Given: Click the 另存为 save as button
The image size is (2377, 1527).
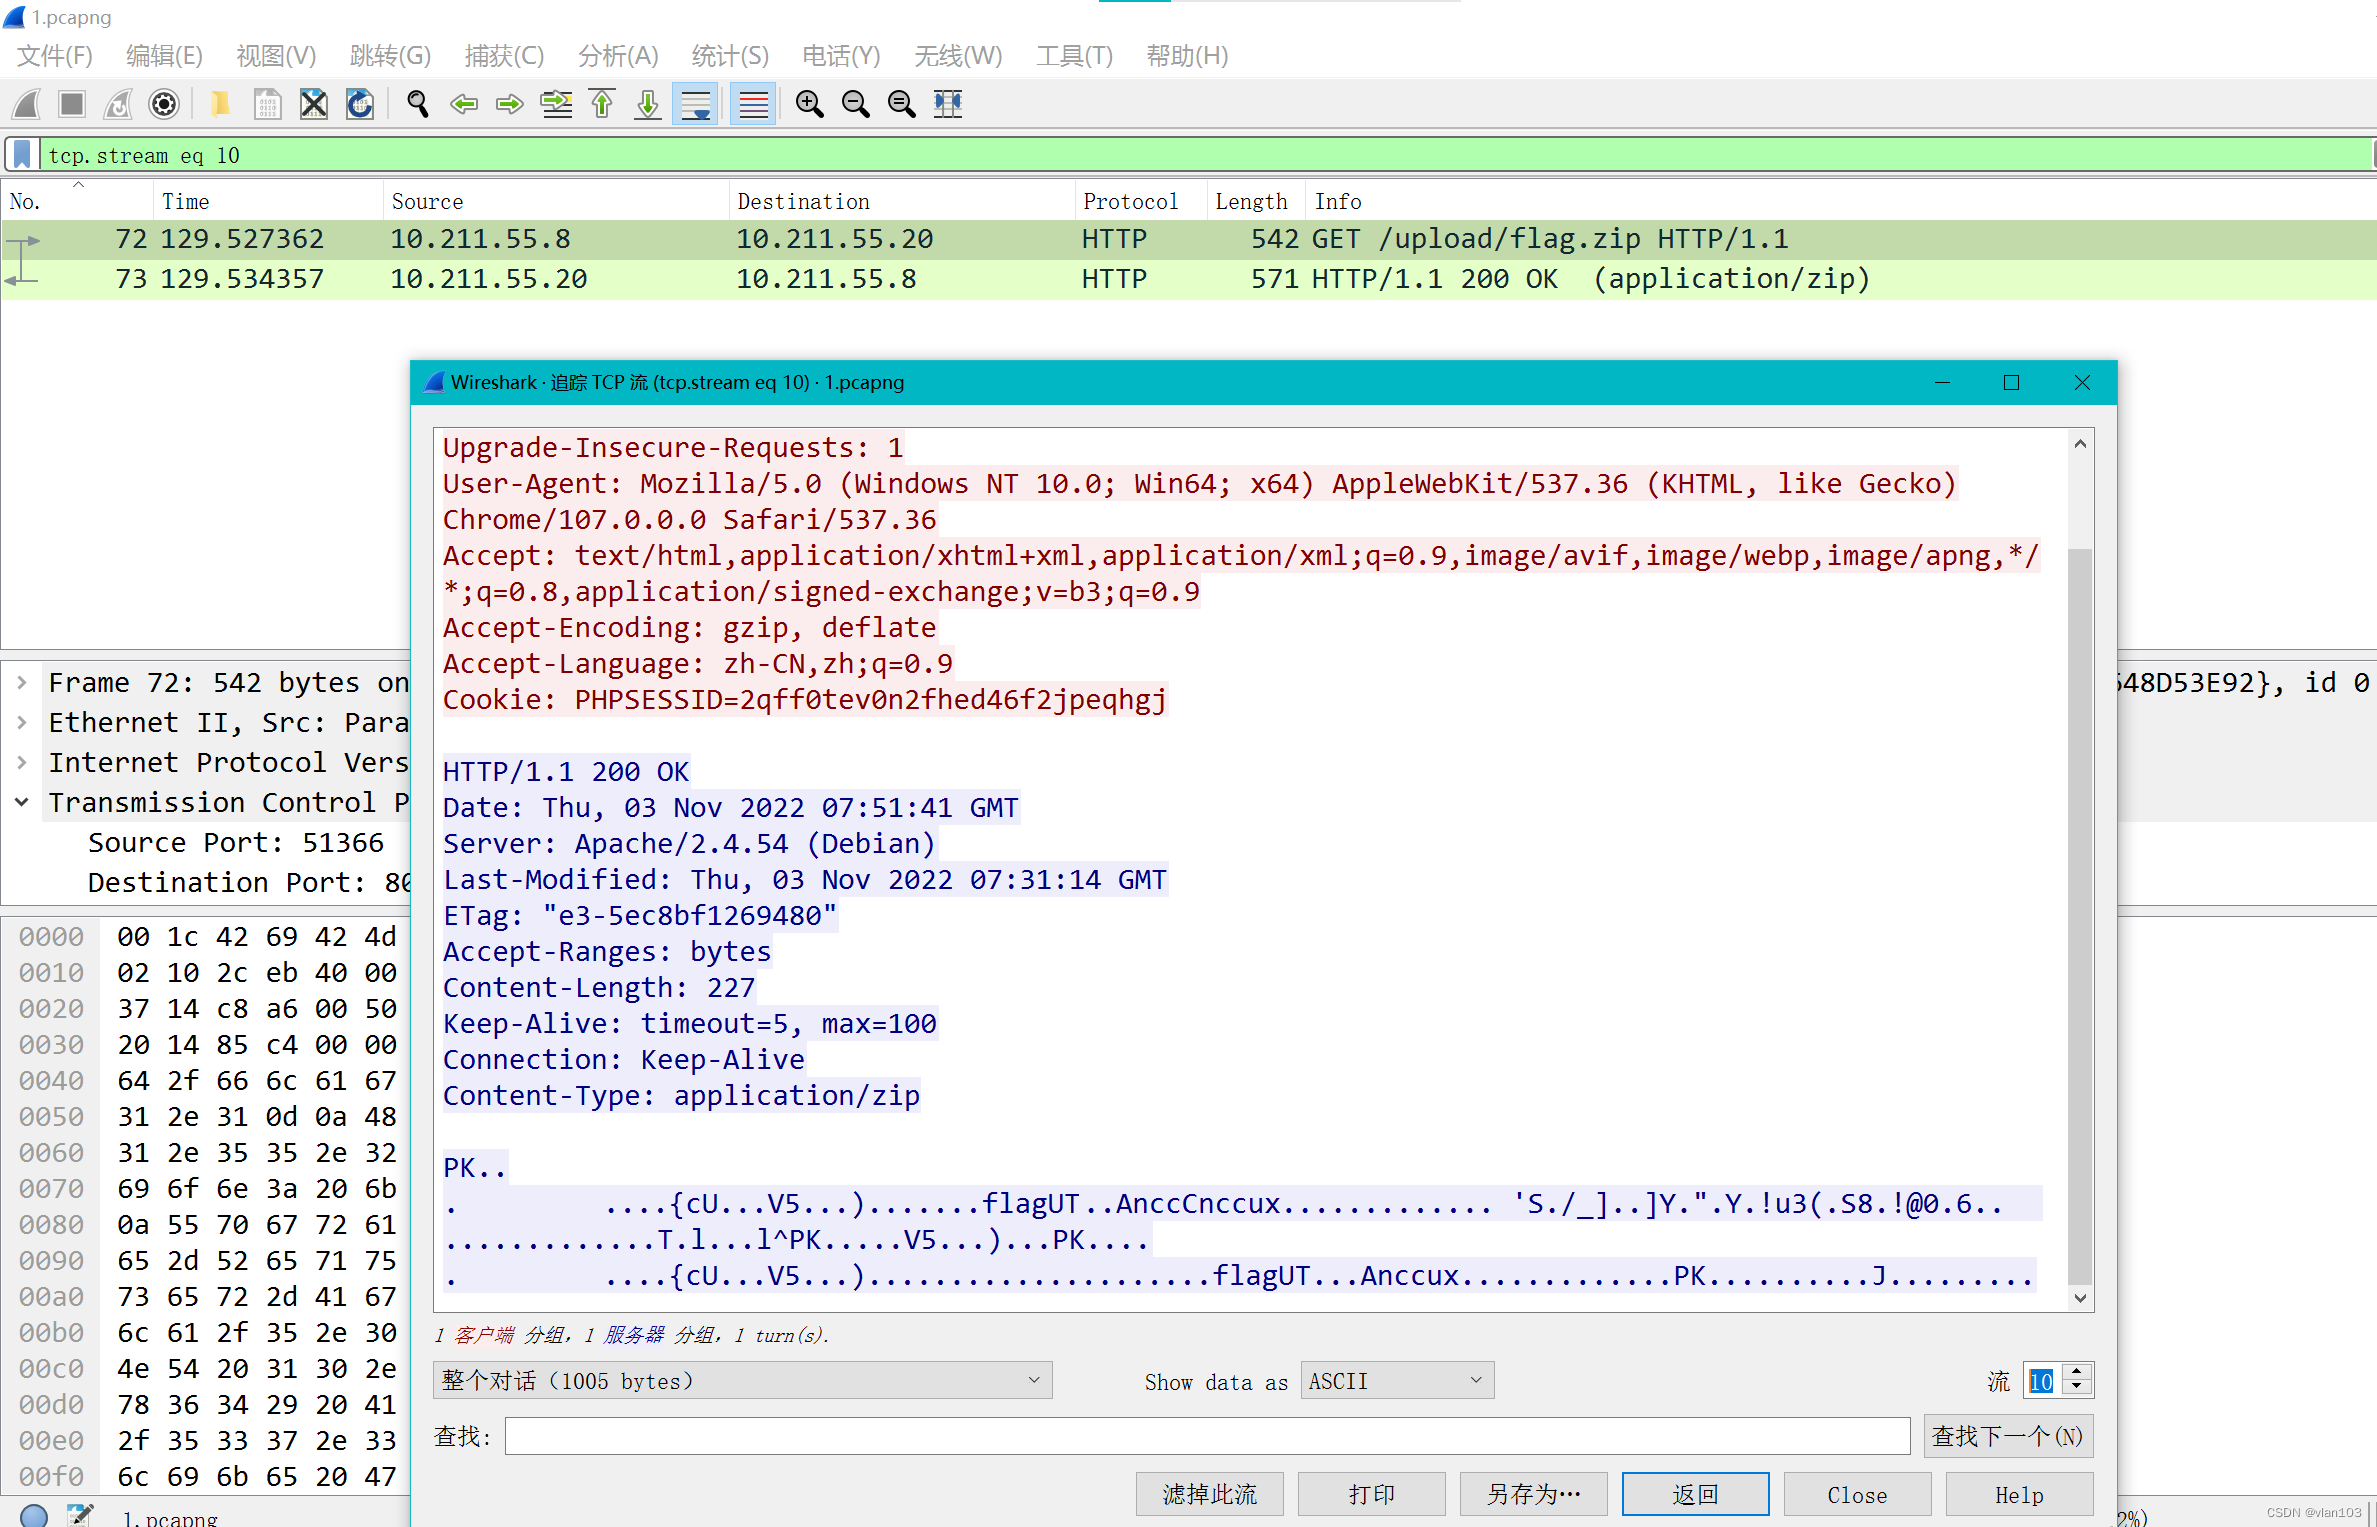Looking at the screenshot, I should click(1533, 1494).
